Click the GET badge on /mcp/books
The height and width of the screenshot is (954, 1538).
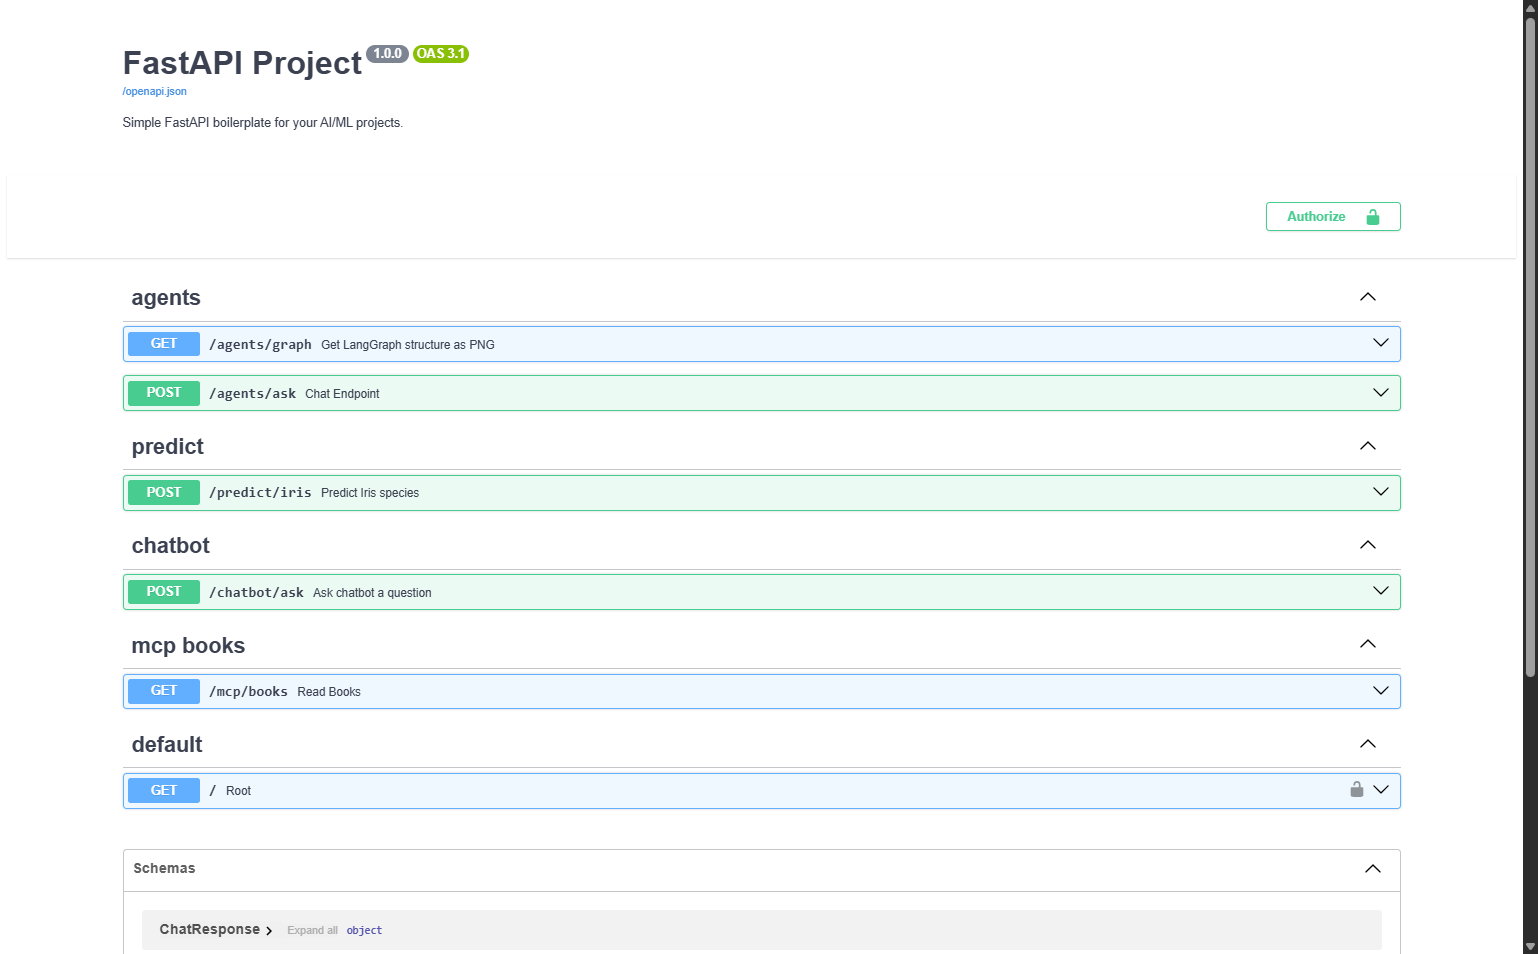(x=163, y=690)
